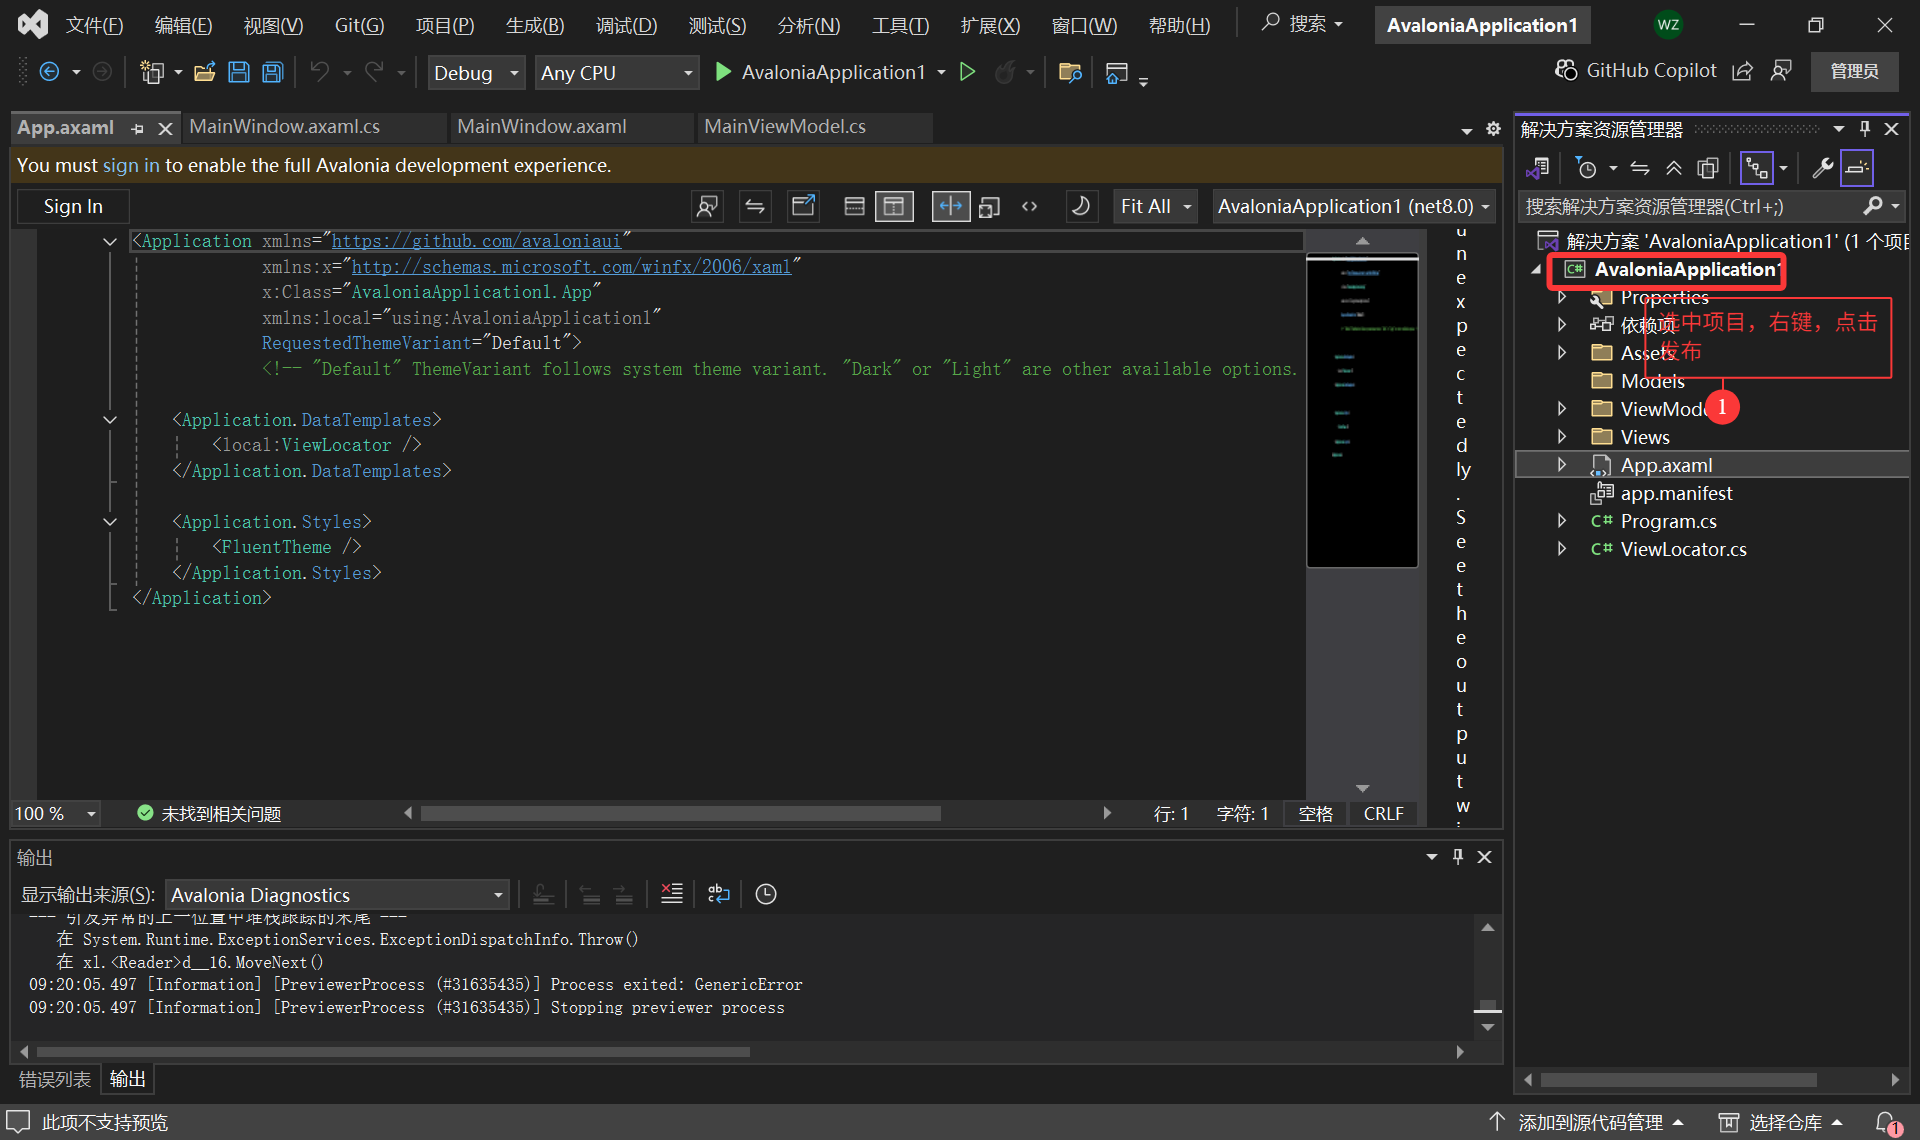Viewport: 1920px width, 1140px height.
Task: Click the feedback person icon in title bar
Action: click(1781, 71)
